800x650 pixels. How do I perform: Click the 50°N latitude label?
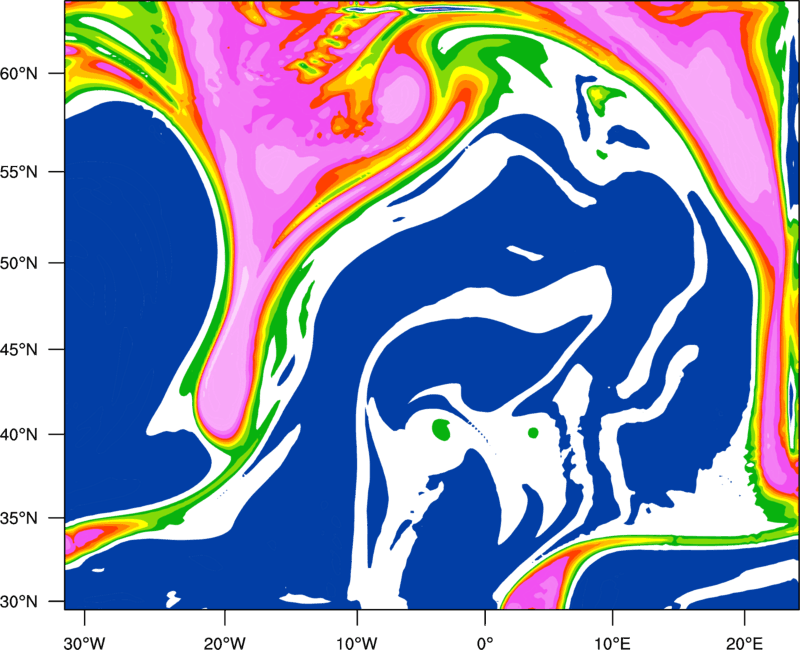click(19, 263)
